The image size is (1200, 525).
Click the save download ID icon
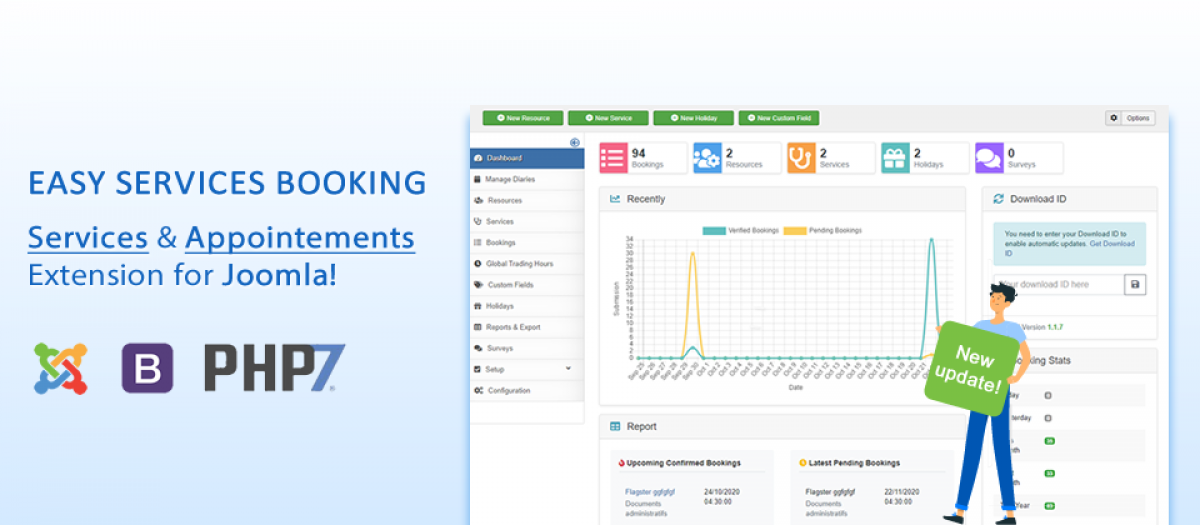coord(1135,285)
